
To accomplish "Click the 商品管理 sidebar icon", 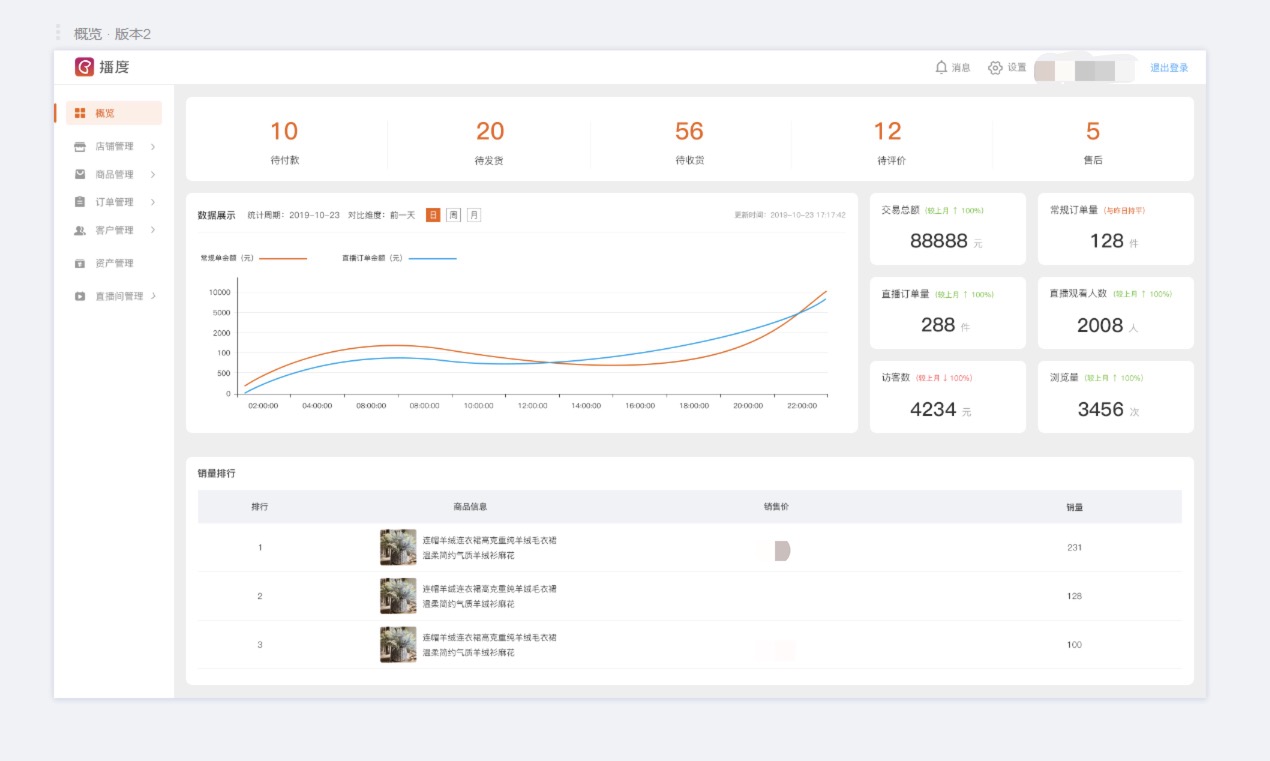I will coord(80,174).
